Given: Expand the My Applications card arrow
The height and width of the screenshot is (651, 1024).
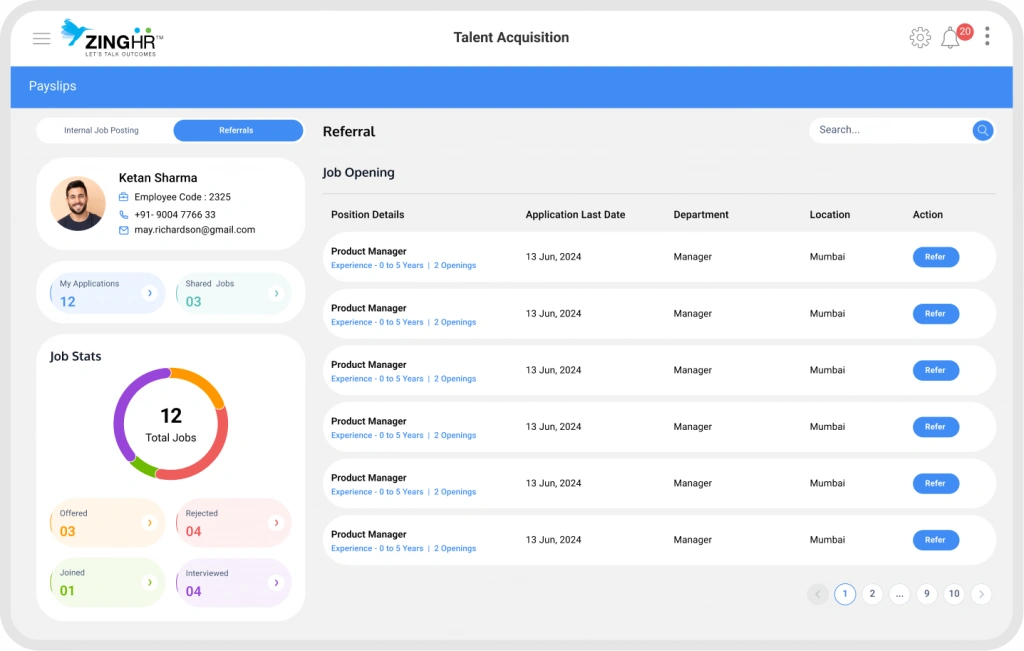Looking at the screenshot, I should point(150,293).
